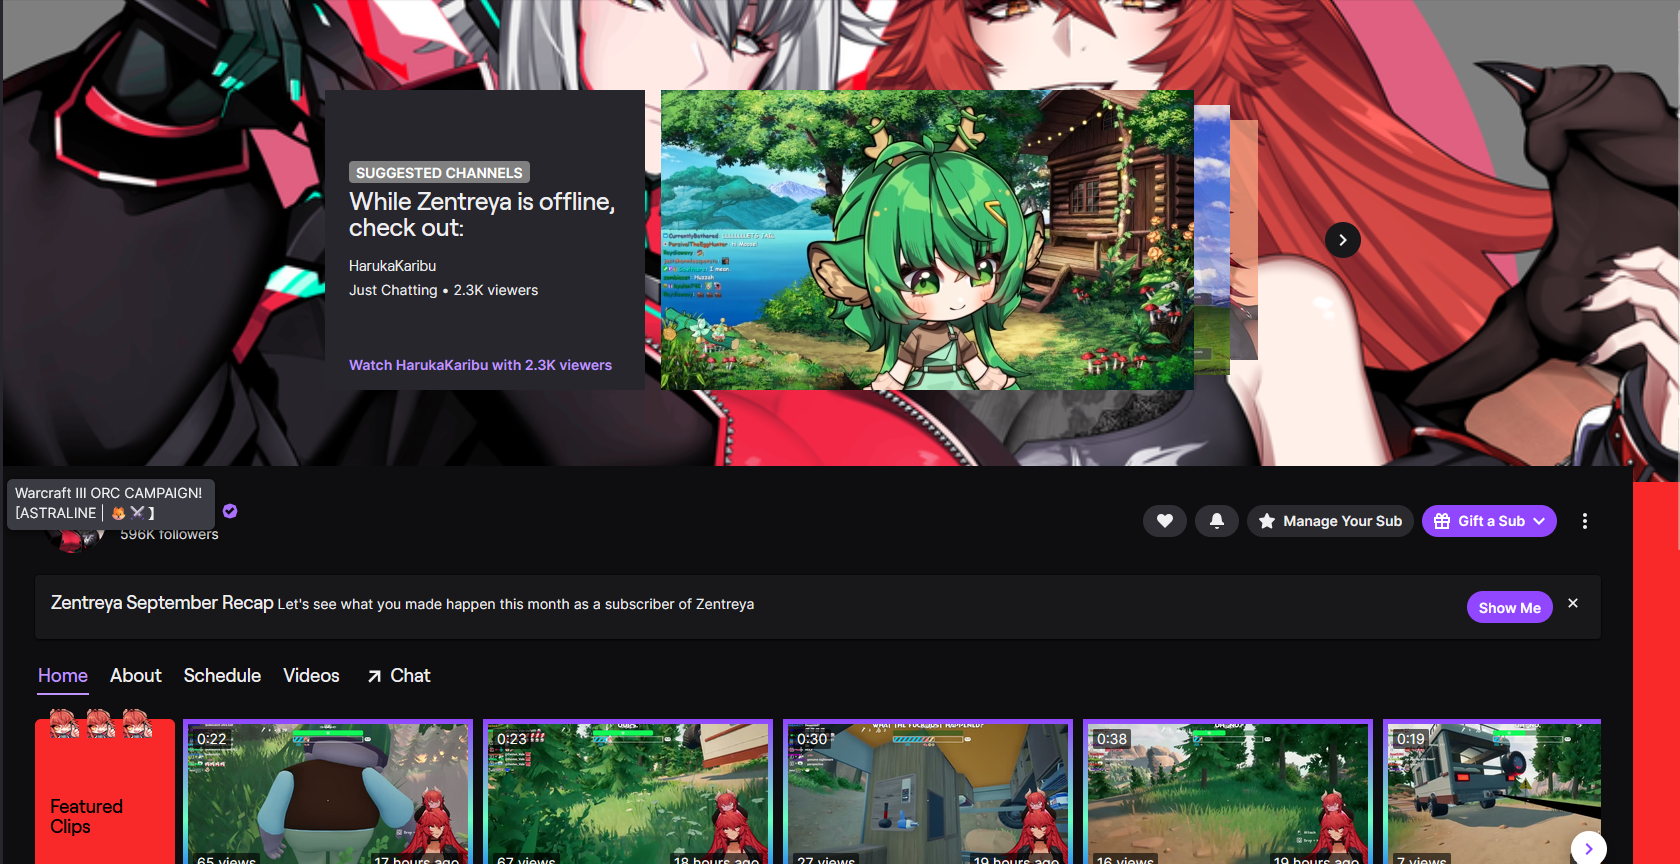The image size is (1680, 864).
Task: Switch to the Home tab
Action: (x=63, y=676)
